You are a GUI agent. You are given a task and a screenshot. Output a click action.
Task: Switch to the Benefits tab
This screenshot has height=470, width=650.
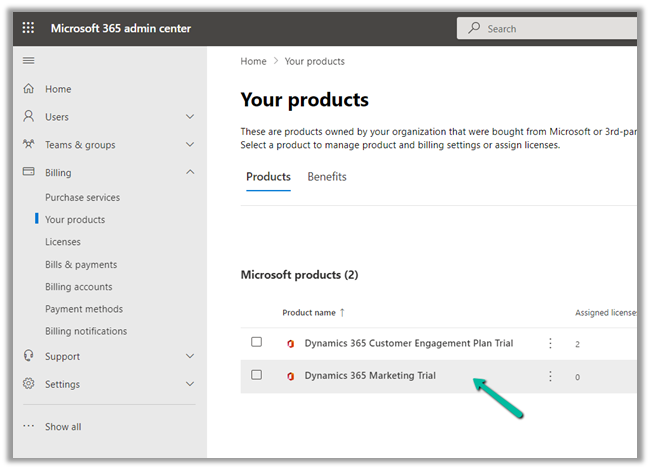click(x=327, y=177)
